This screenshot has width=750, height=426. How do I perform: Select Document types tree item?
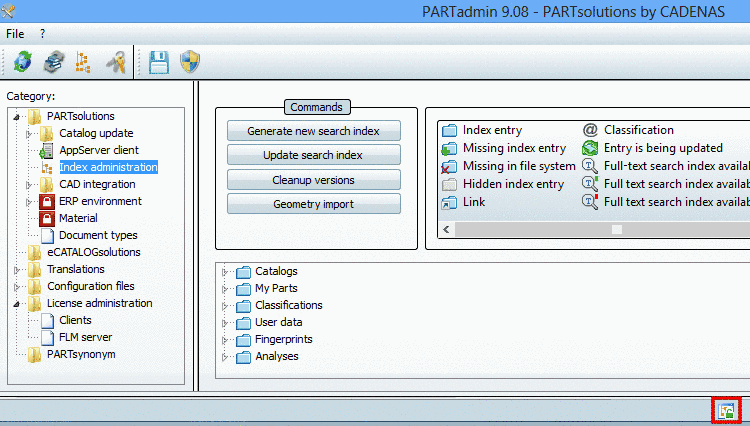[x=98, y=235]
